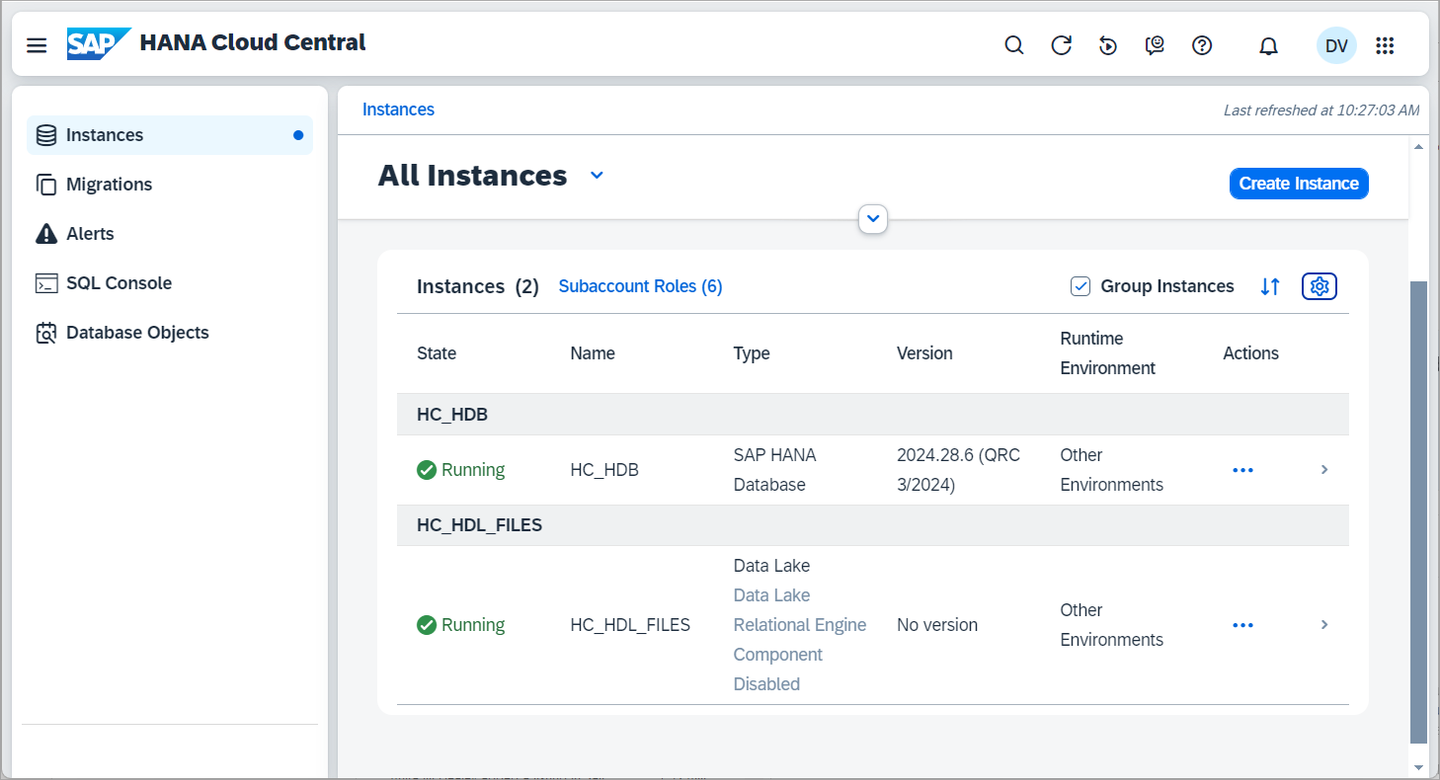This screenshot has height=780, width=1440.
Task: Open the app grid product switcher
Action: (1385, 45)
